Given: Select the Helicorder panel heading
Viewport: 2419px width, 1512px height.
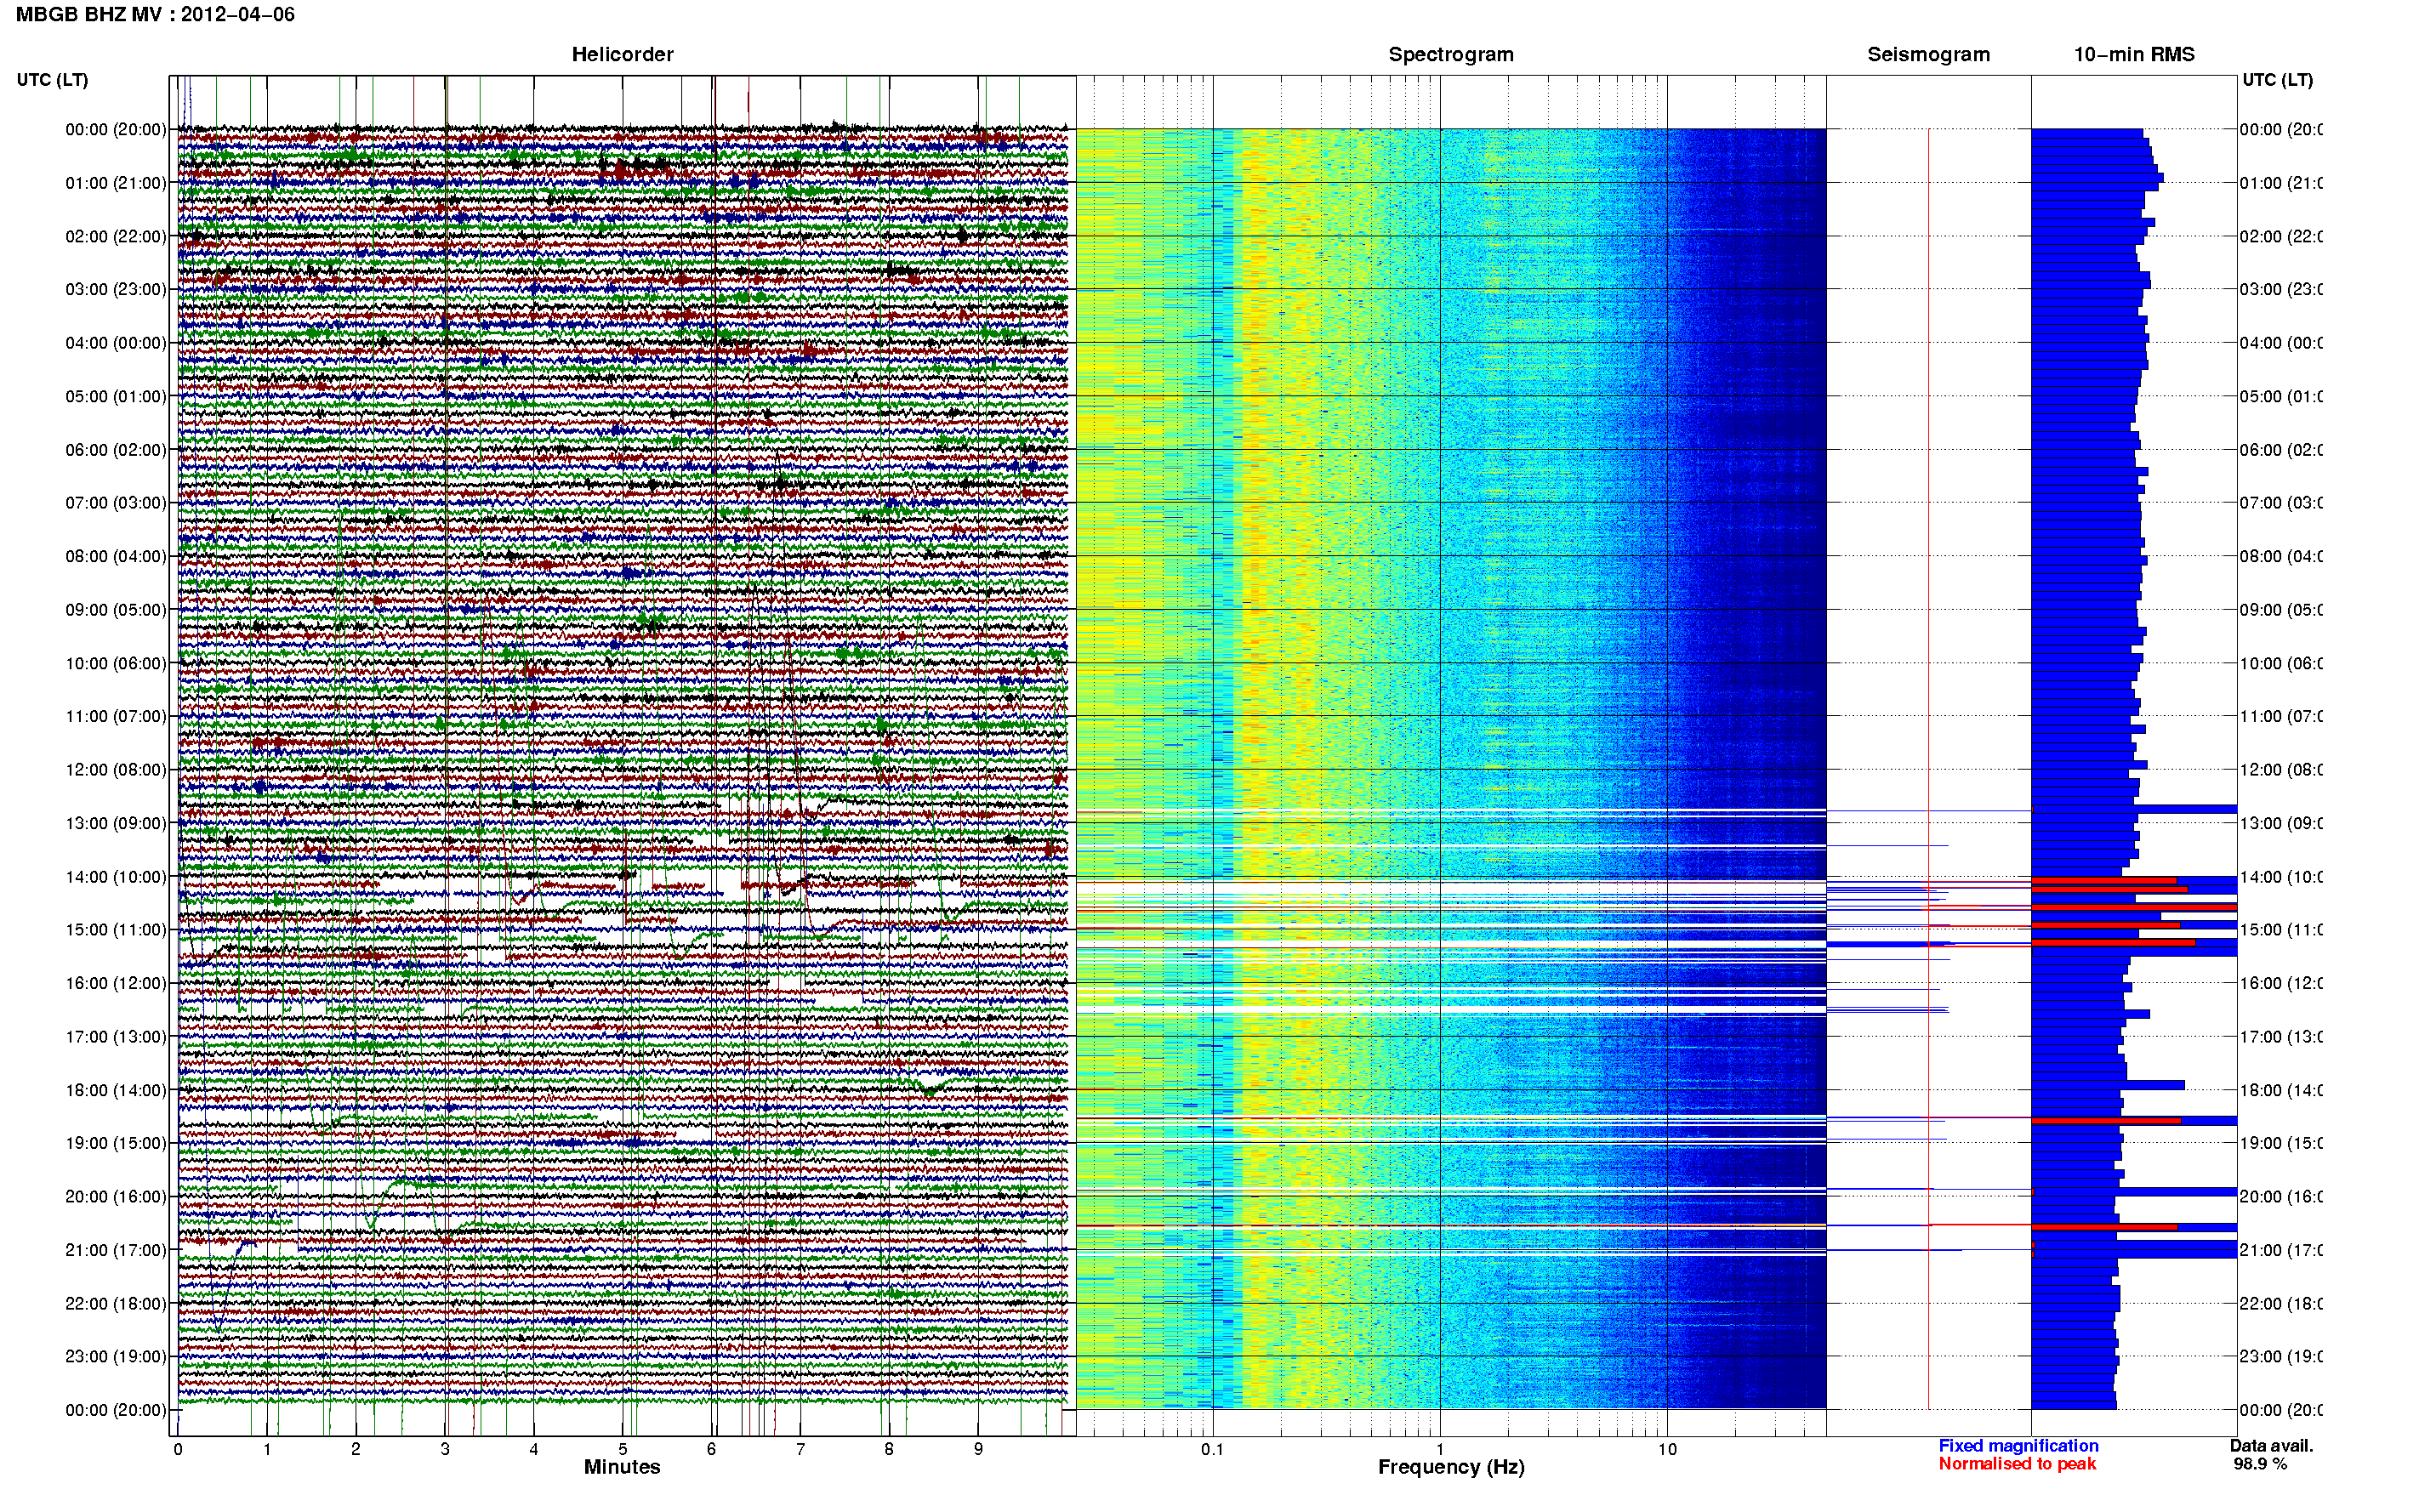Looking at the screenshot, I should point(622,55).
